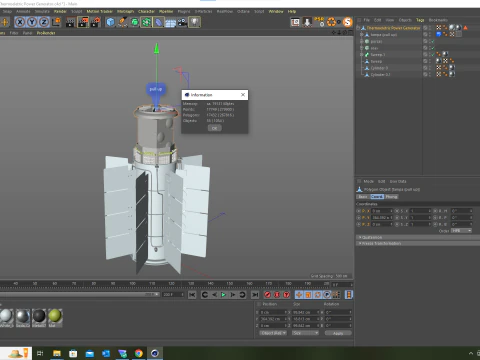Image resolution: width=480 pixels, height=360 pixels.
Task: Expand the Freeze Transformation section
Action: [x=418, y=243]
